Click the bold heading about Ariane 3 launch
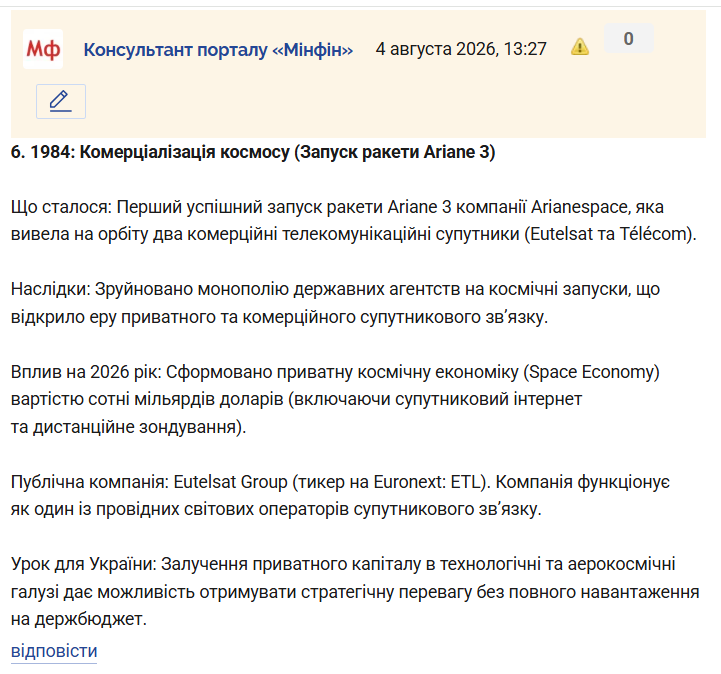 (253, 152)
